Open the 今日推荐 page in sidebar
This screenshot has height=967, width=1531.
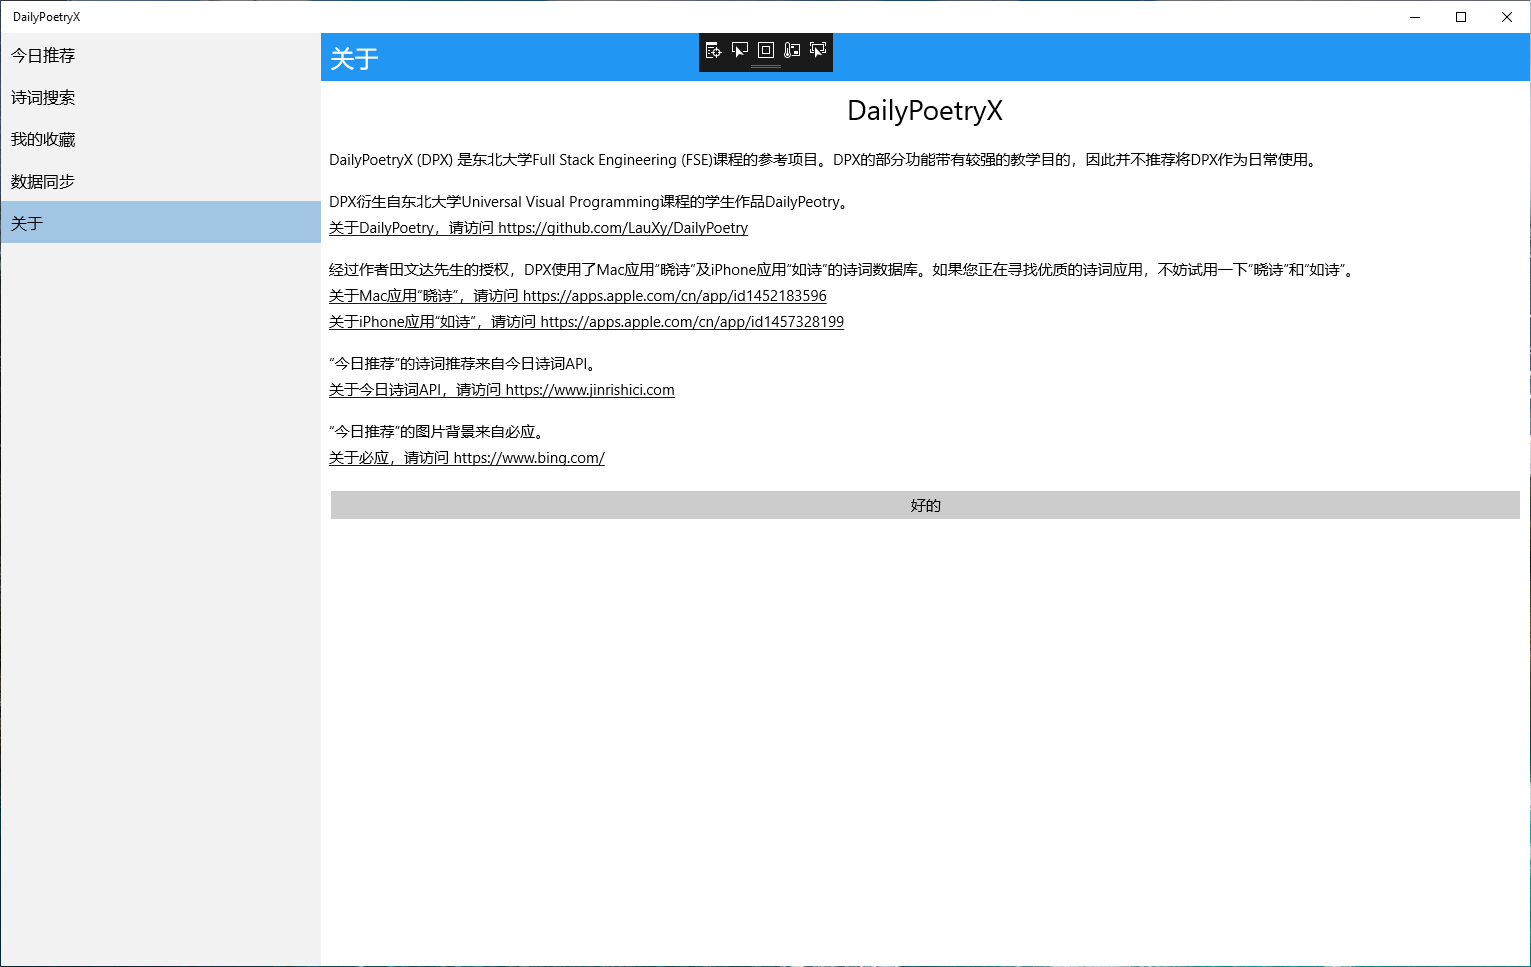coord(160,55)
